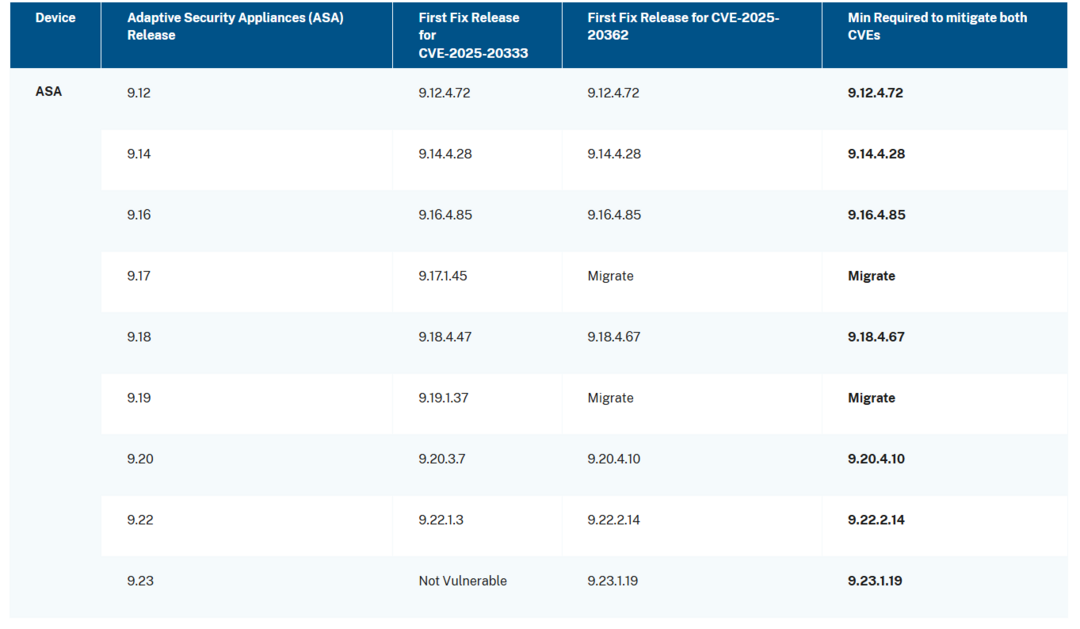Click the 9.17.1.45 fix release value

click(443, 276)
